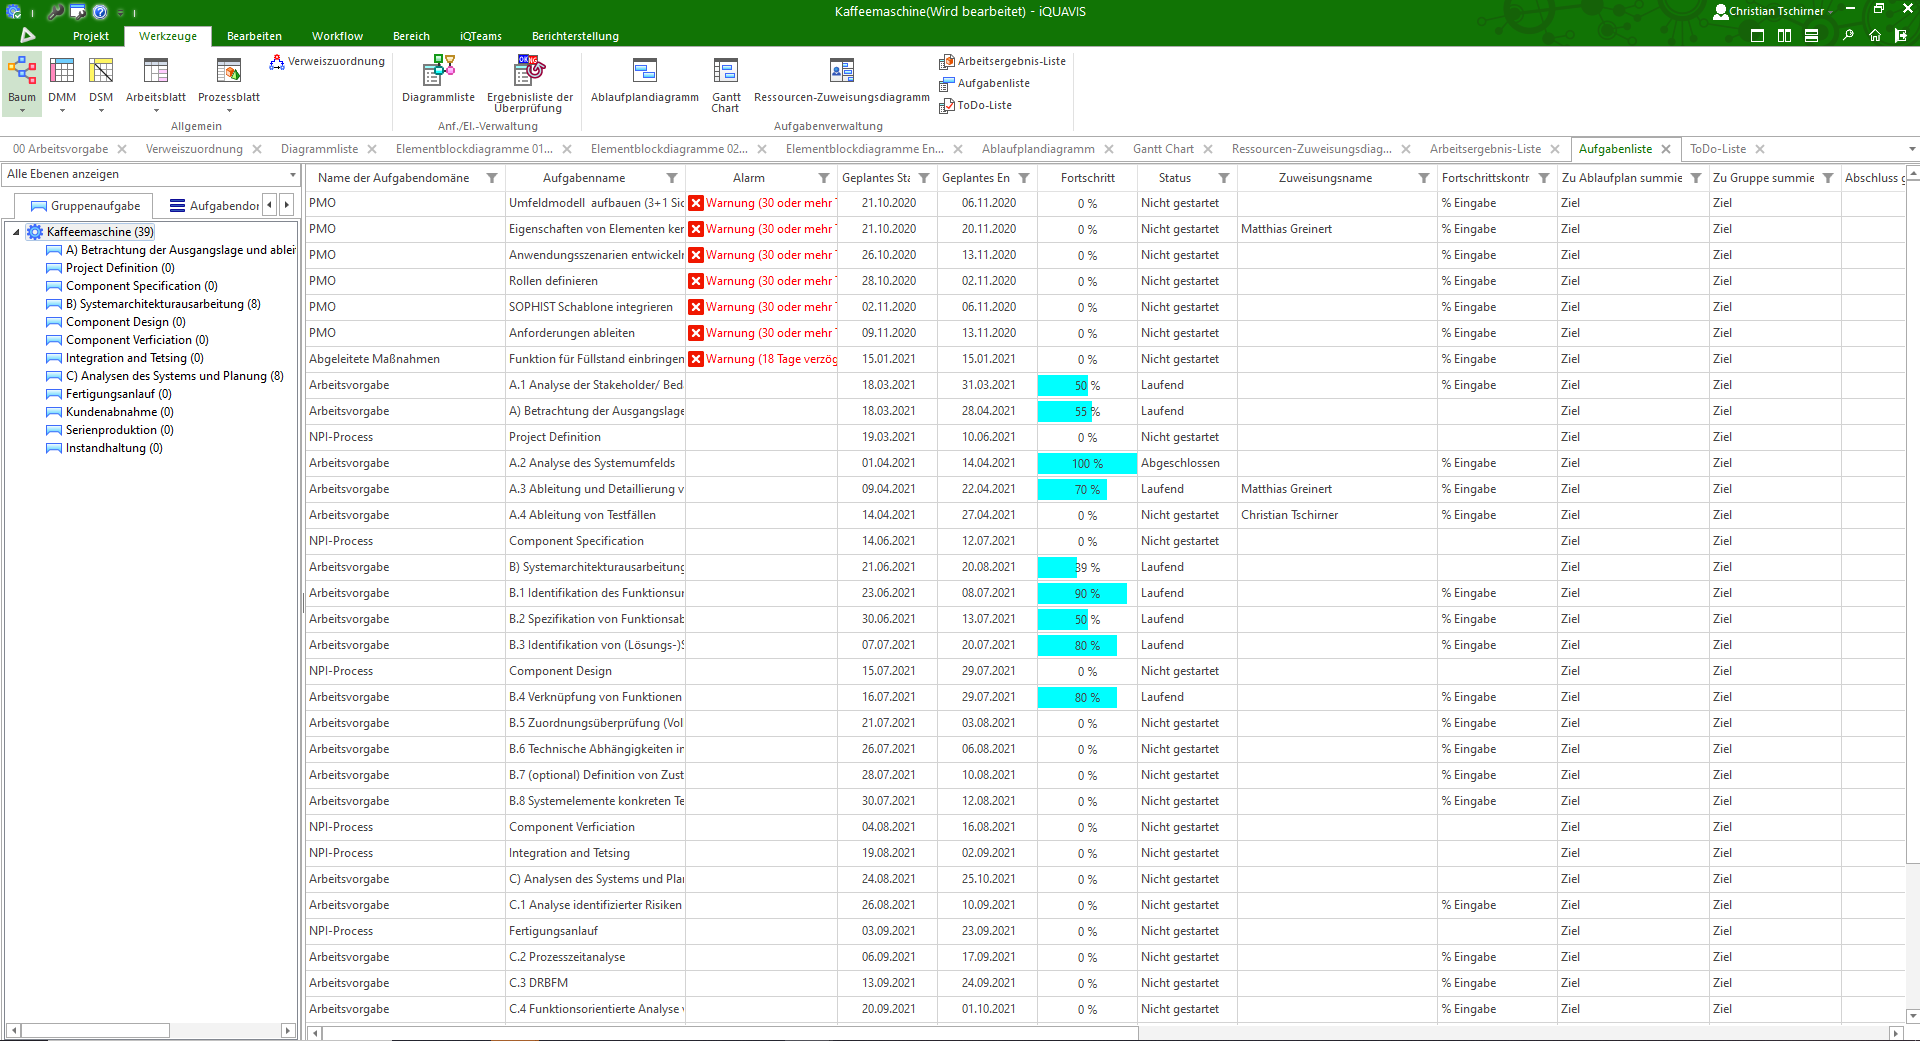Expand the DMM dropdown arrow
1920x1041 pixels.
[x=62, y=110]
